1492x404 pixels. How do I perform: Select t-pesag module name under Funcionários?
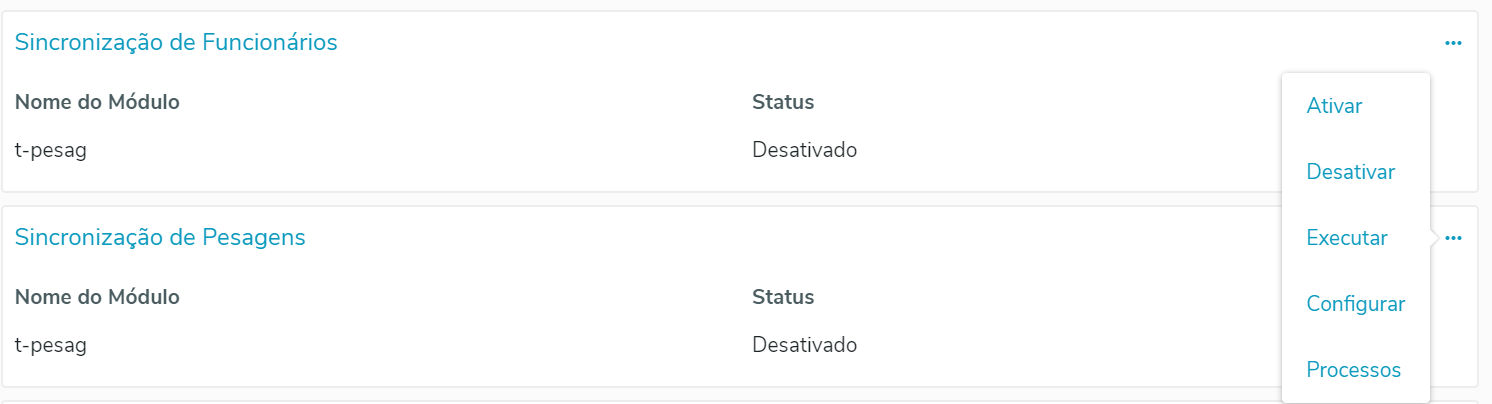click(x=51, y=150)
